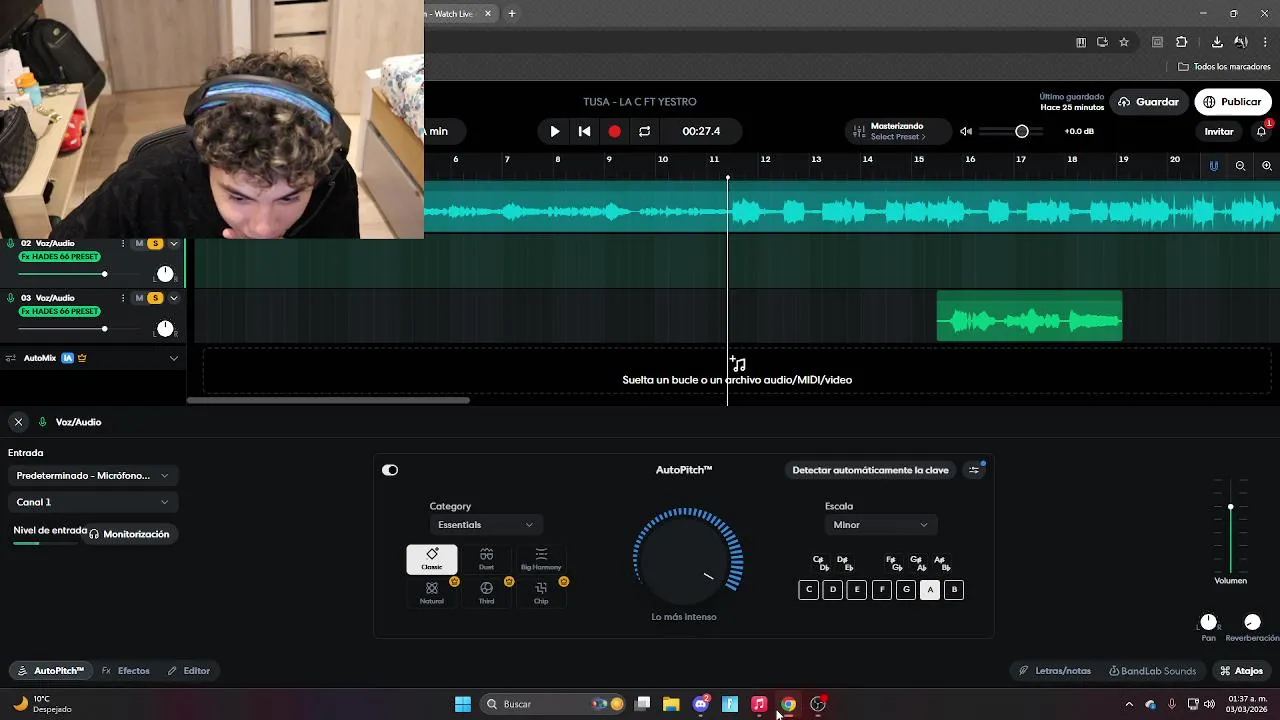Close the Voz/Audio bottom panel
1280x720 pixels.
coord(18,422)
